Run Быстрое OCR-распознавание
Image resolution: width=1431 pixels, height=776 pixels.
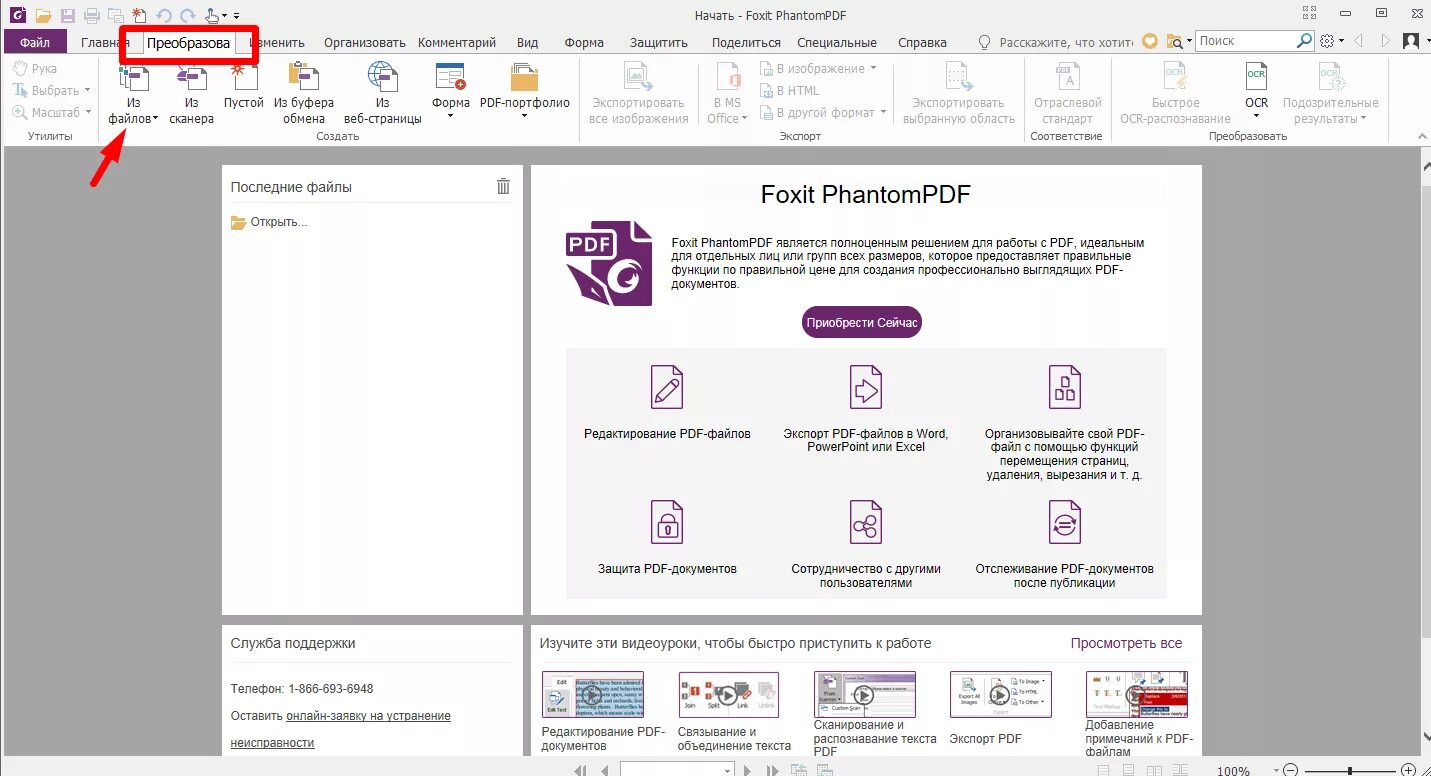pyautogui.click(x=1175, y=93)
